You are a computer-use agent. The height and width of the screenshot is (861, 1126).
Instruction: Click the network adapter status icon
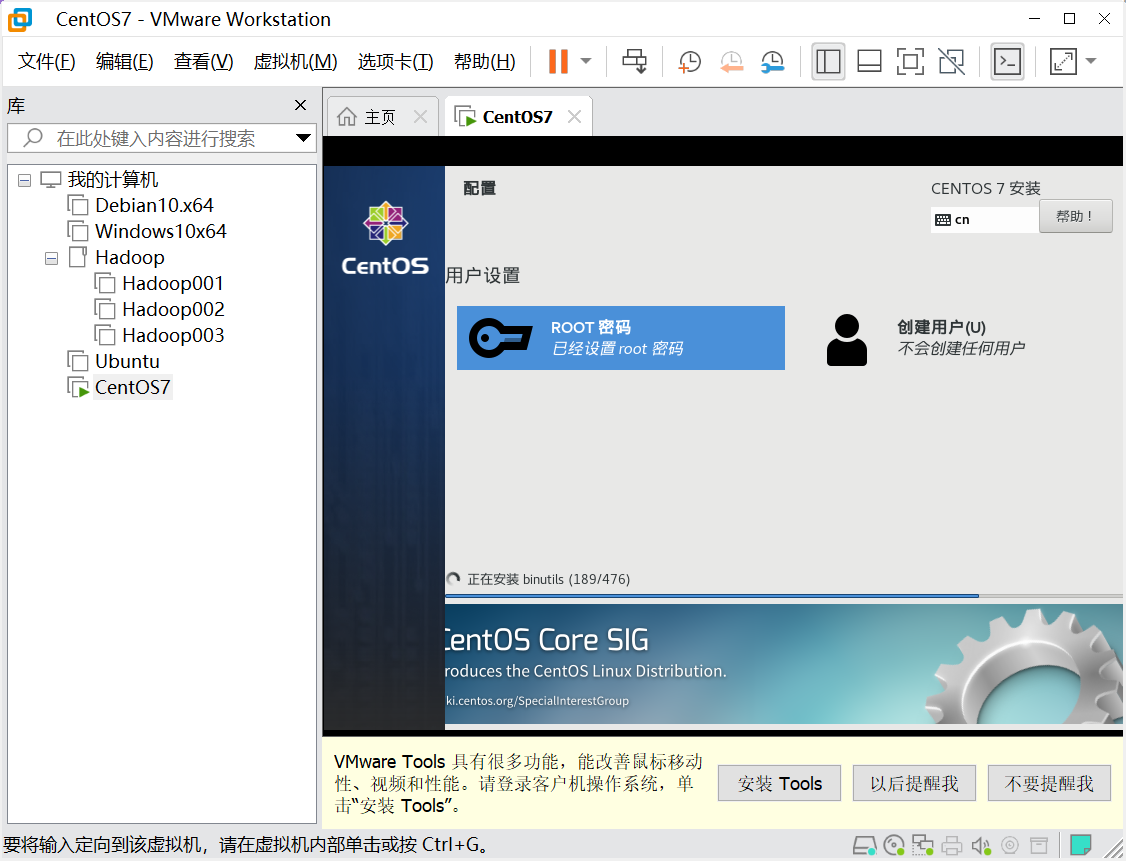coord(923,845)
